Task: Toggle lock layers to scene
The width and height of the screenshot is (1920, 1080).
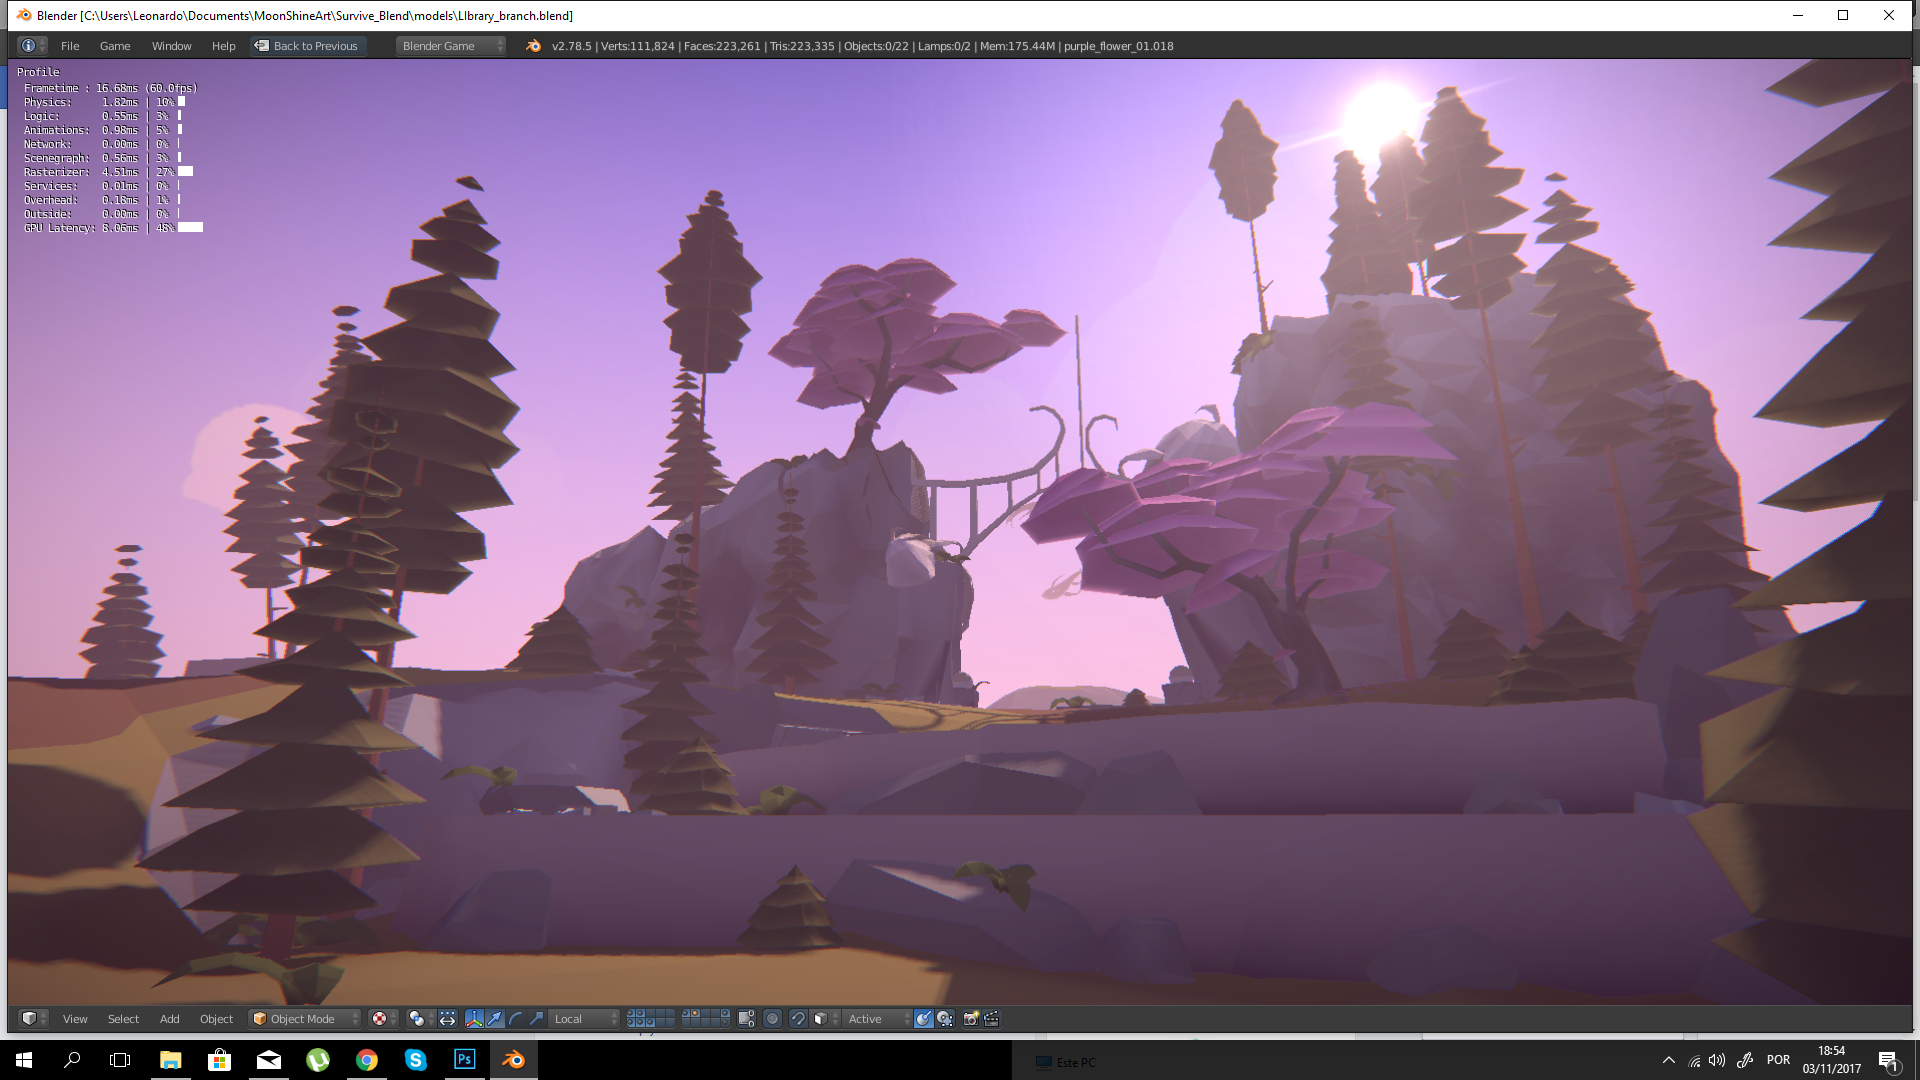Action: [x=746, y=1018]
